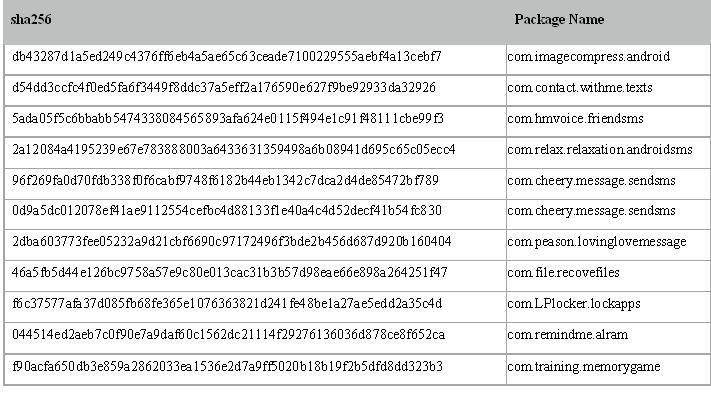Click the com.imagecompress.android package cell
Screen dimensions: 711x404
tap(588, 57)
